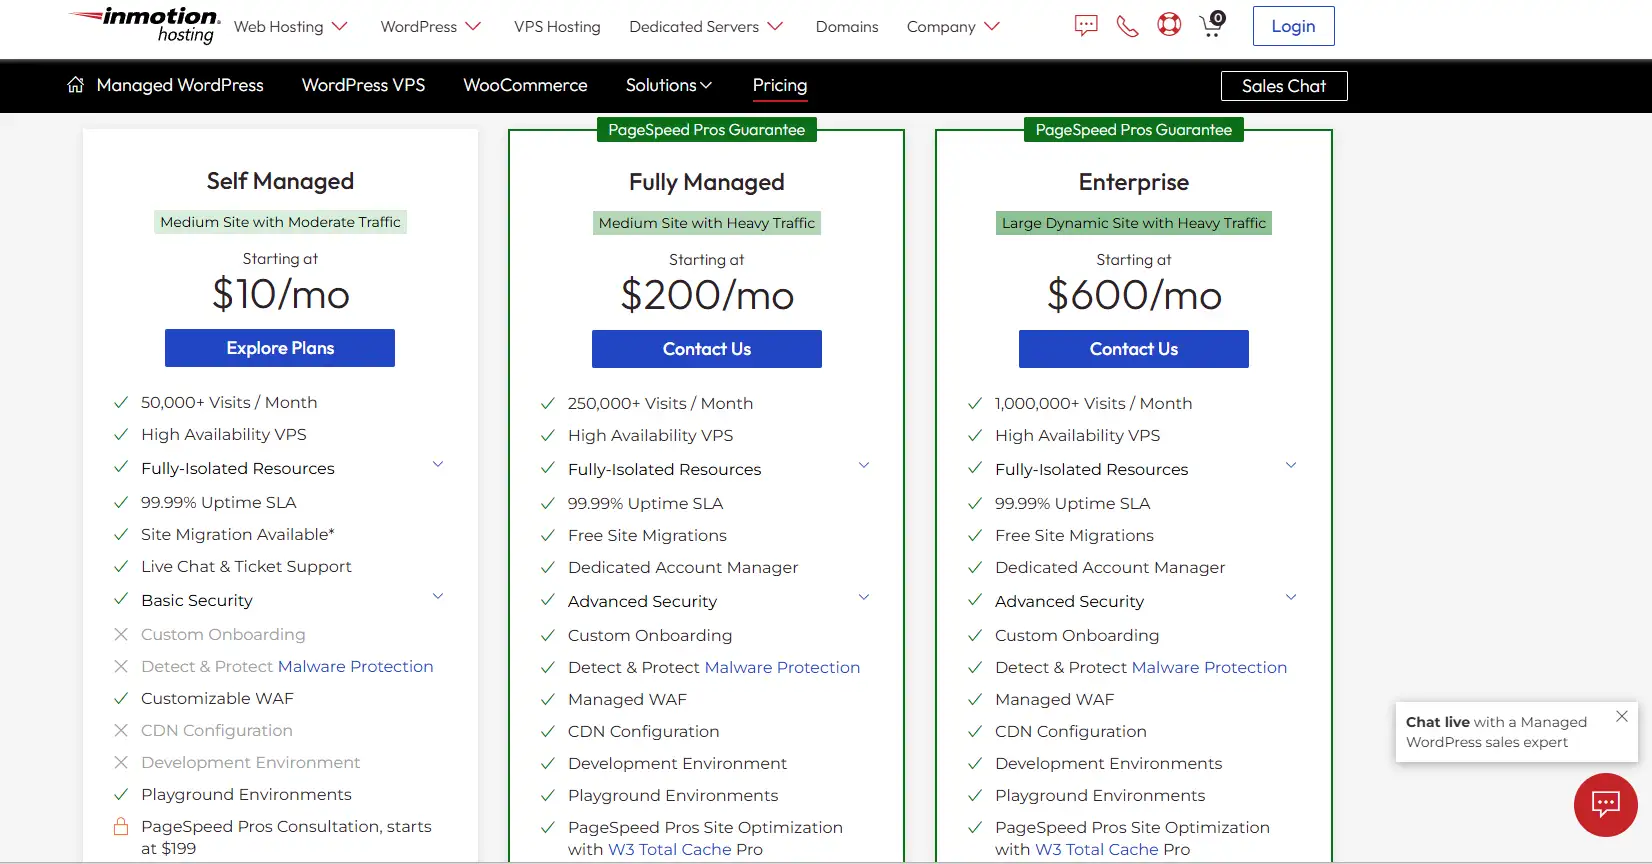Go to the WooCommerce tab

click(525, 86)
